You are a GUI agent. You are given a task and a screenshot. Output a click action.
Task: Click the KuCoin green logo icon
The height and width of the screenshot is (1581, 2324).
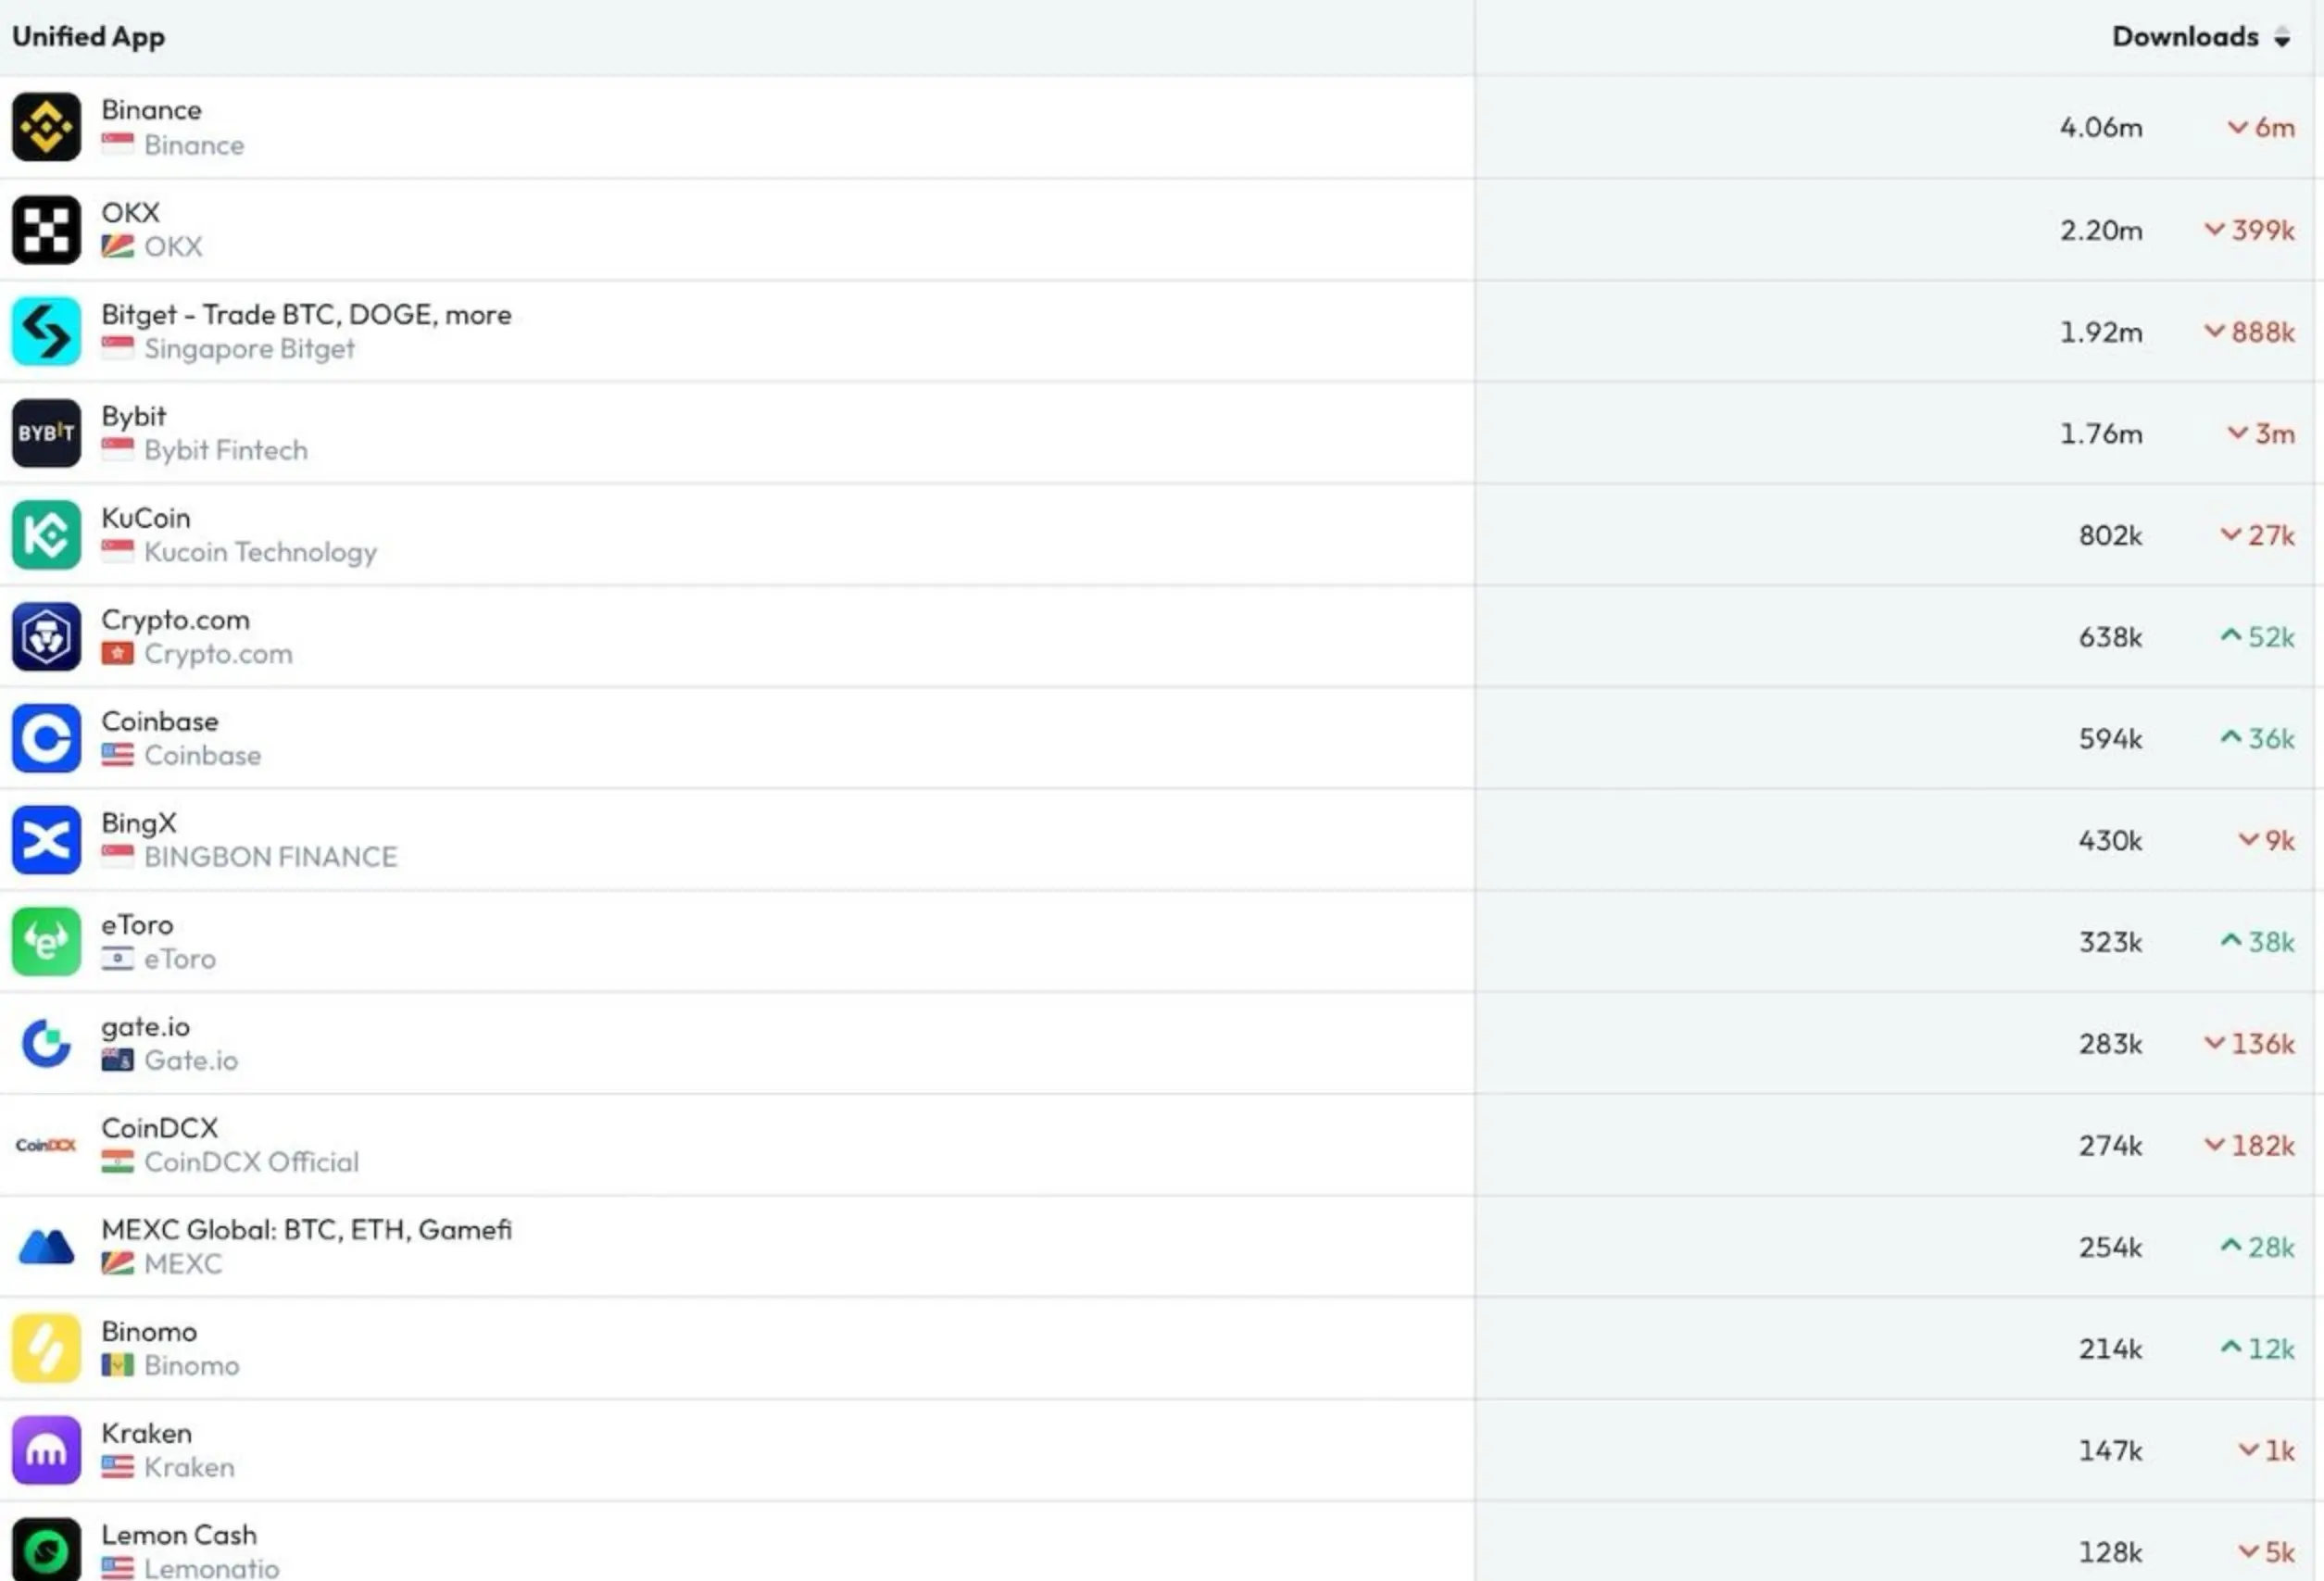point(46,535)
